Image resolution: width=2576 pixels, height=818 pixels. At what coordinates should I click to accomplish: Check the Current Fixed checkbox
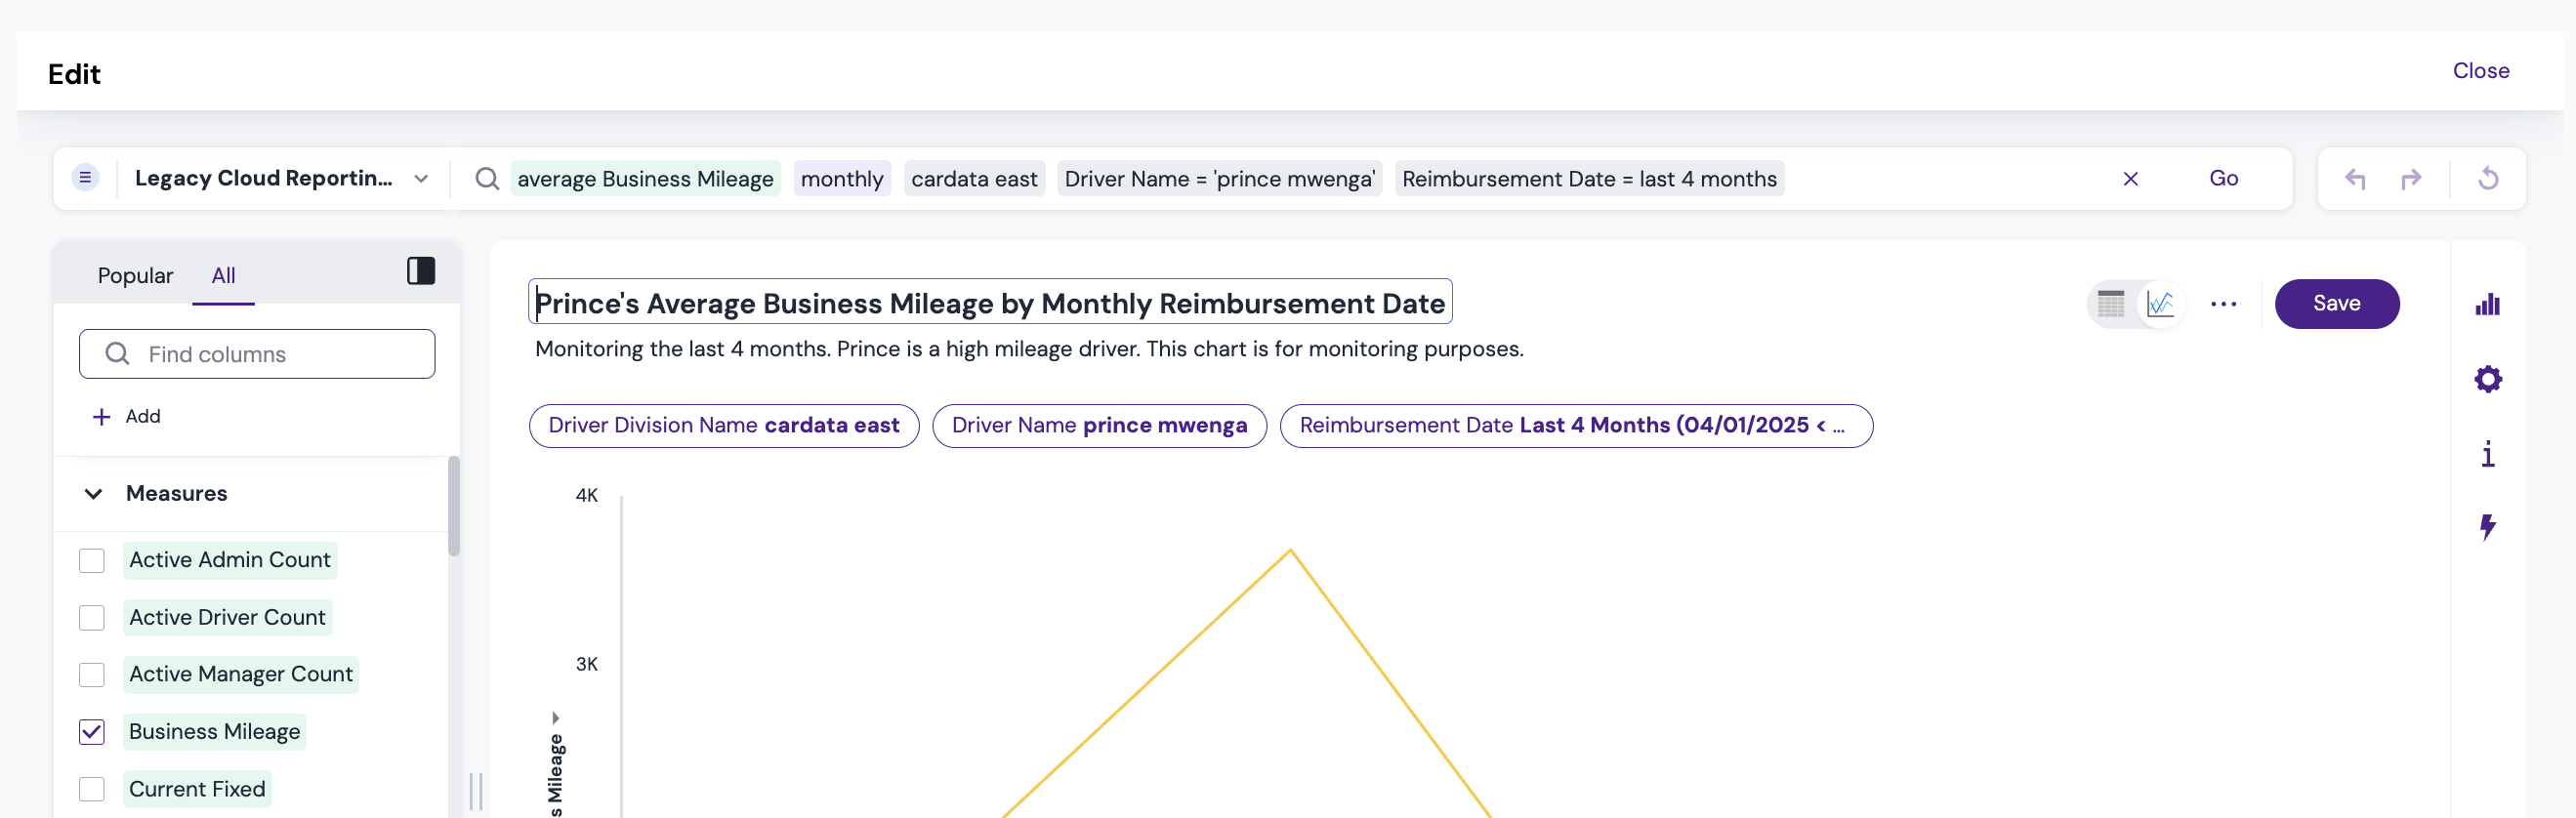click(x=92, y=790)
